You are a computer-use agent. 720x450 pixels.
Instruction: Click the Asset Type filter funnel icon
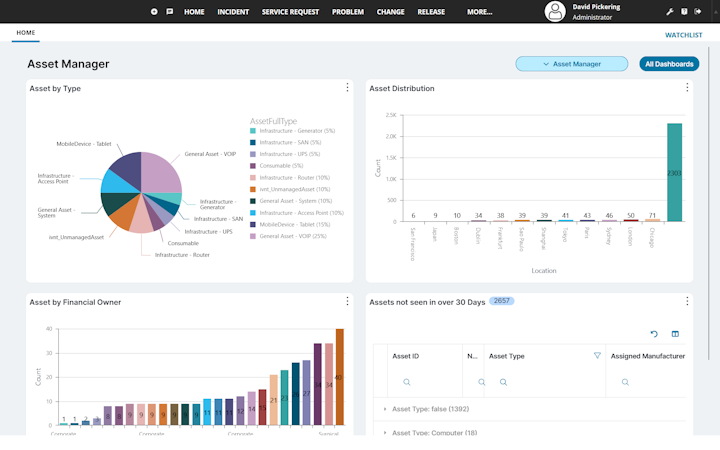[x=597, y=355]
